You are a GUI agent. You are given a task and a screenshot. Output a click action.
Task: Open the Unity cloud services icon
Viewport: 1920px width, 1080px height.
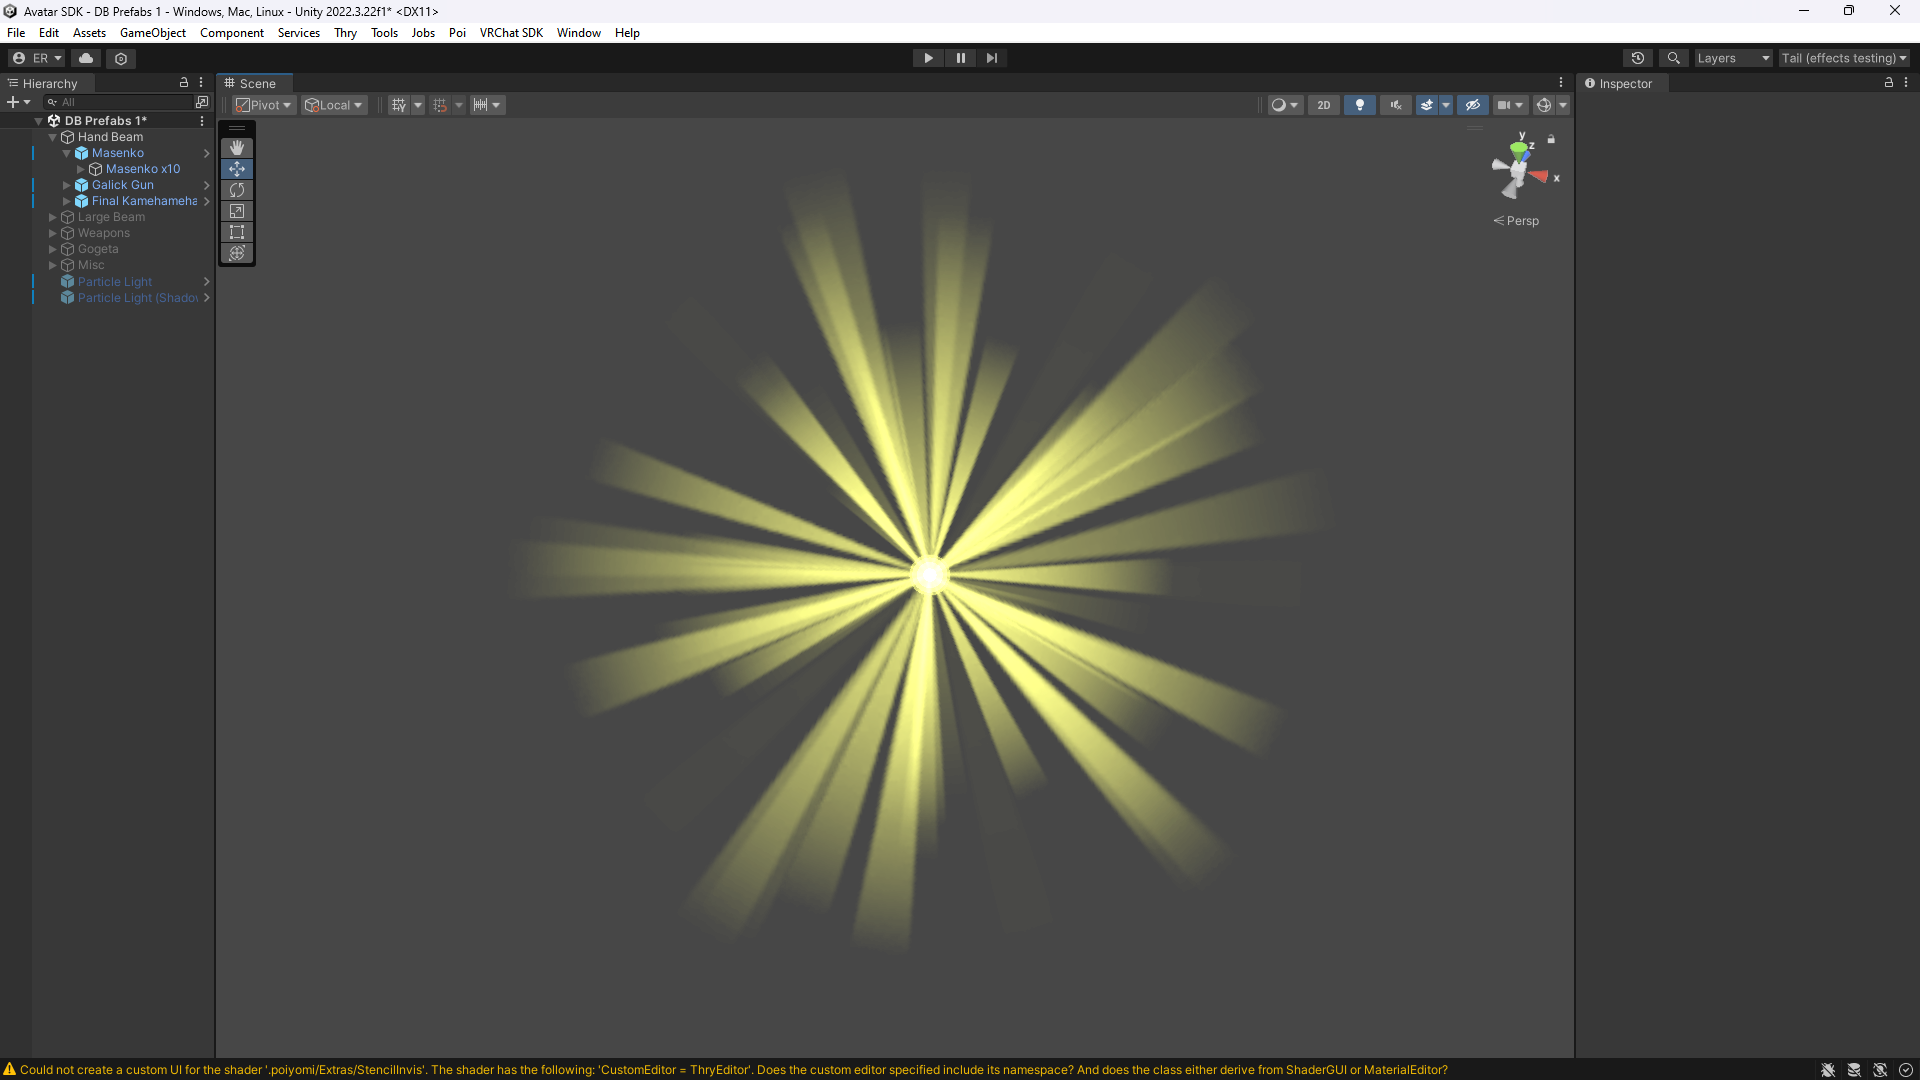point(86,58)
